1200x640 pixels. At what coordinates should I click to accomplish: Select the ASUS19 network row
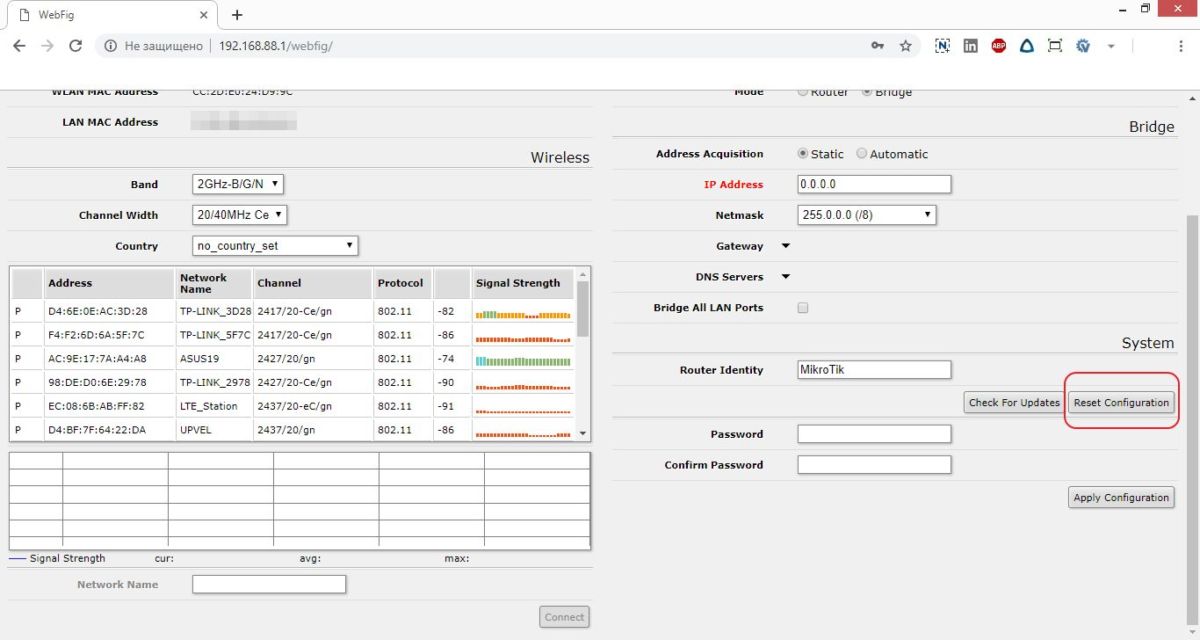[293, 358]
